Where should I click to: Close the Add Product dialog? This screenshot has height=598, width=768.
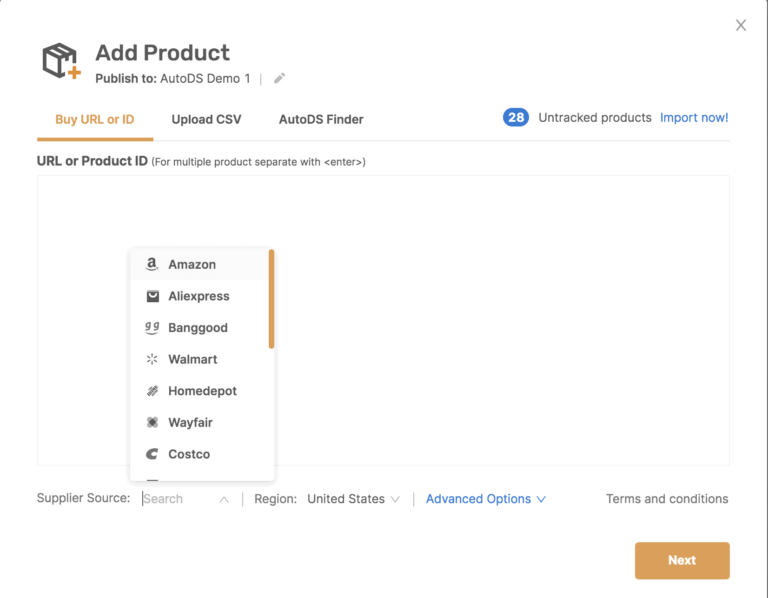[741, 25]
